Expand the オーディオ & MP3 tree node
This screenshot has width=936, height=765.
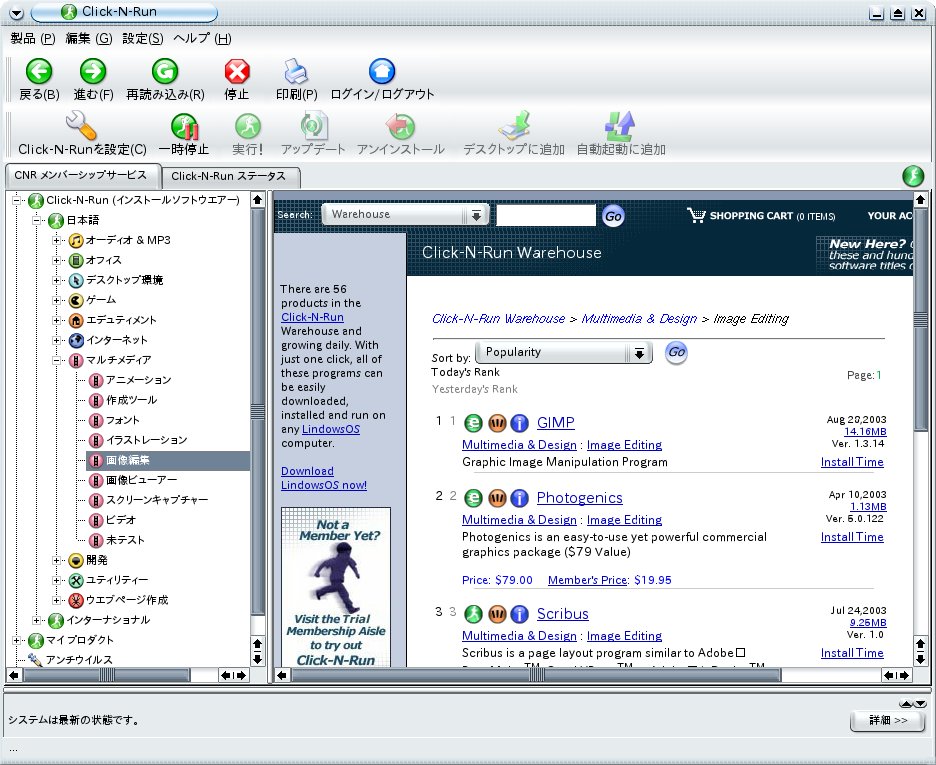point(56,240)
